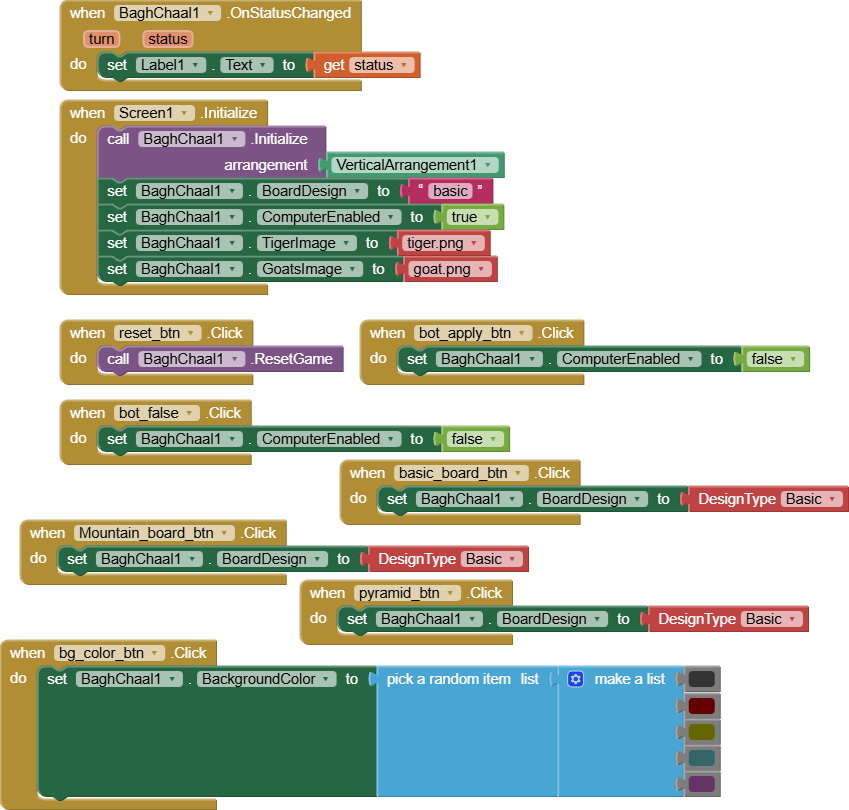Expand the Mountain_board_btn component dropdown

tap(225, 533)
